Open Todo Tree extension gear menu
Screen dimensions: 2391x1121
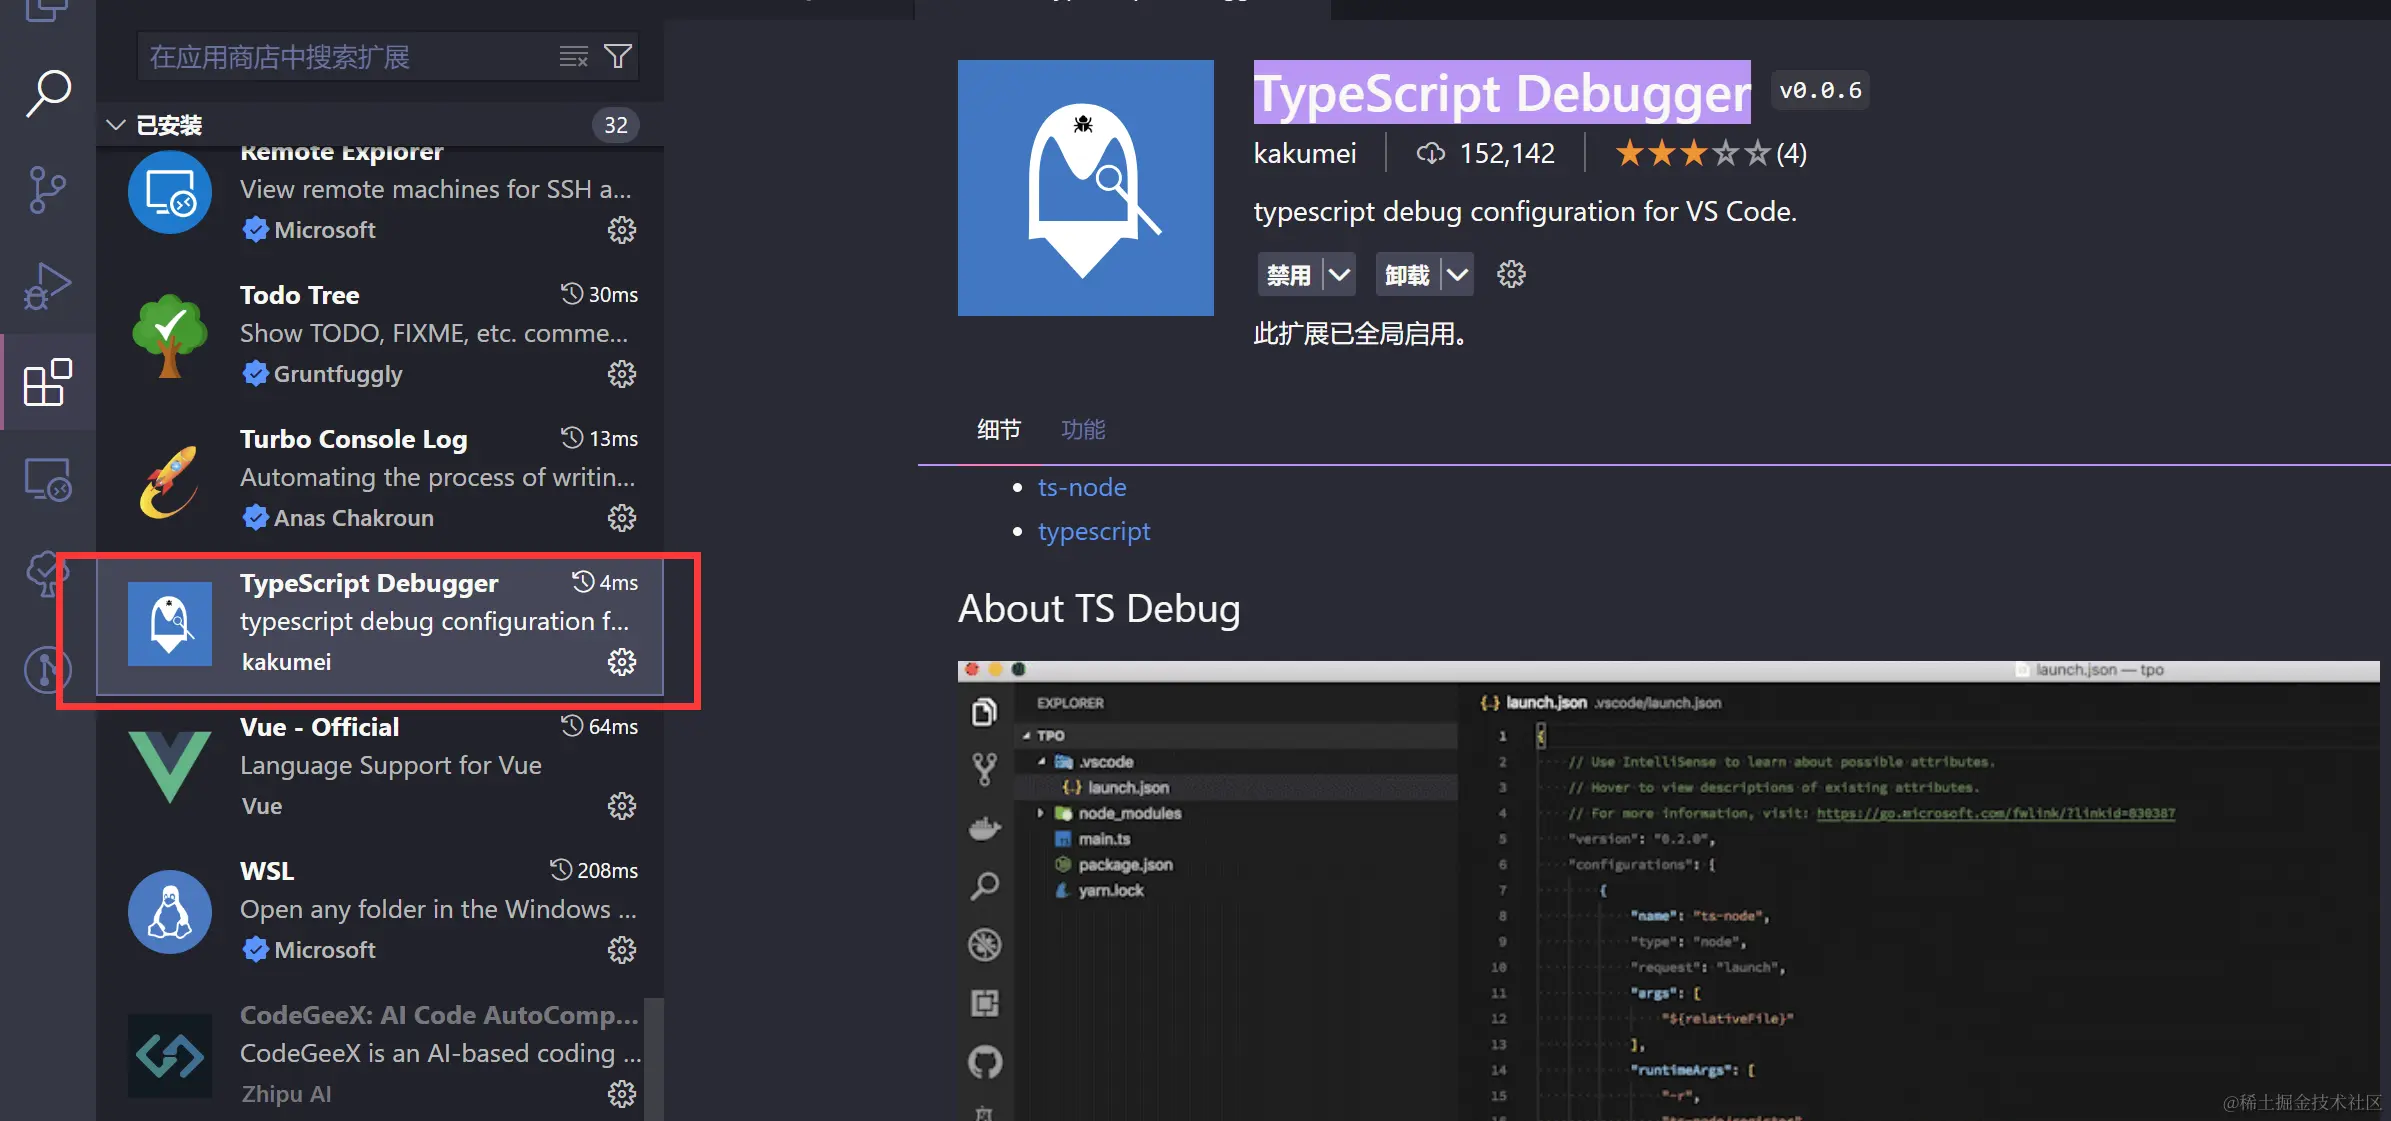click(622, 374)
